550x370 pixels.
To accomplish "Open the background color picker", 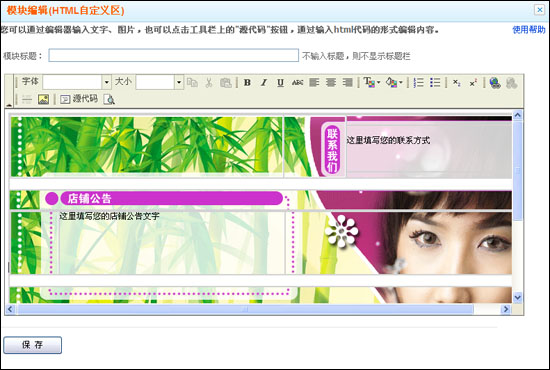I will 391,83.
